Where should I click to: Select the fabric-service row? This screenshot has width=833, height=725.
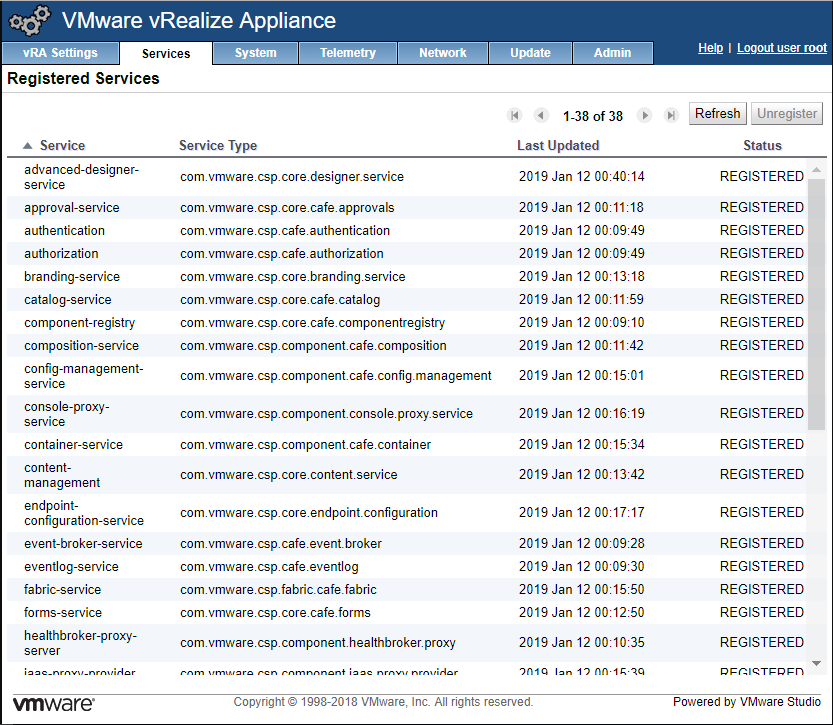[406, 590]
